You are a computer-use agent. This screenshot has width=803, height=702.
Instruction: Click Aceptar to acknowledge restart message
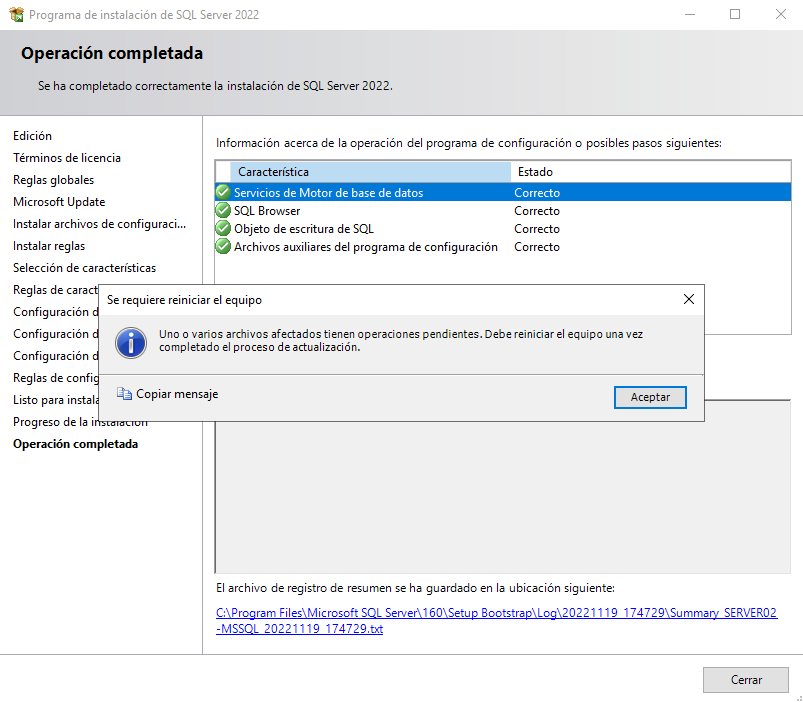650,397
